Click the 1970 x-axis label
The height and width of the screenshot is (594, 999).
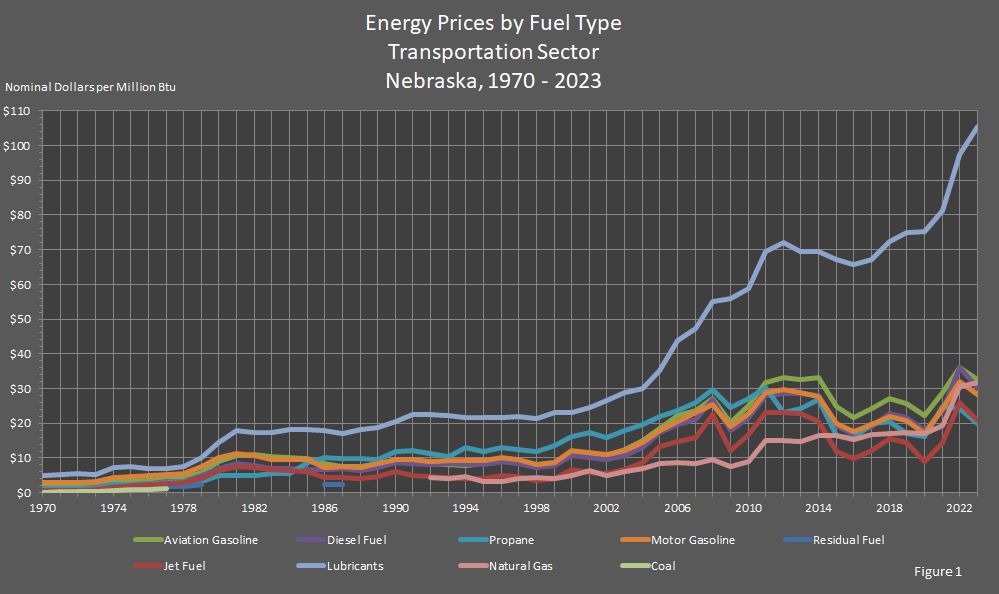(41, 507)
